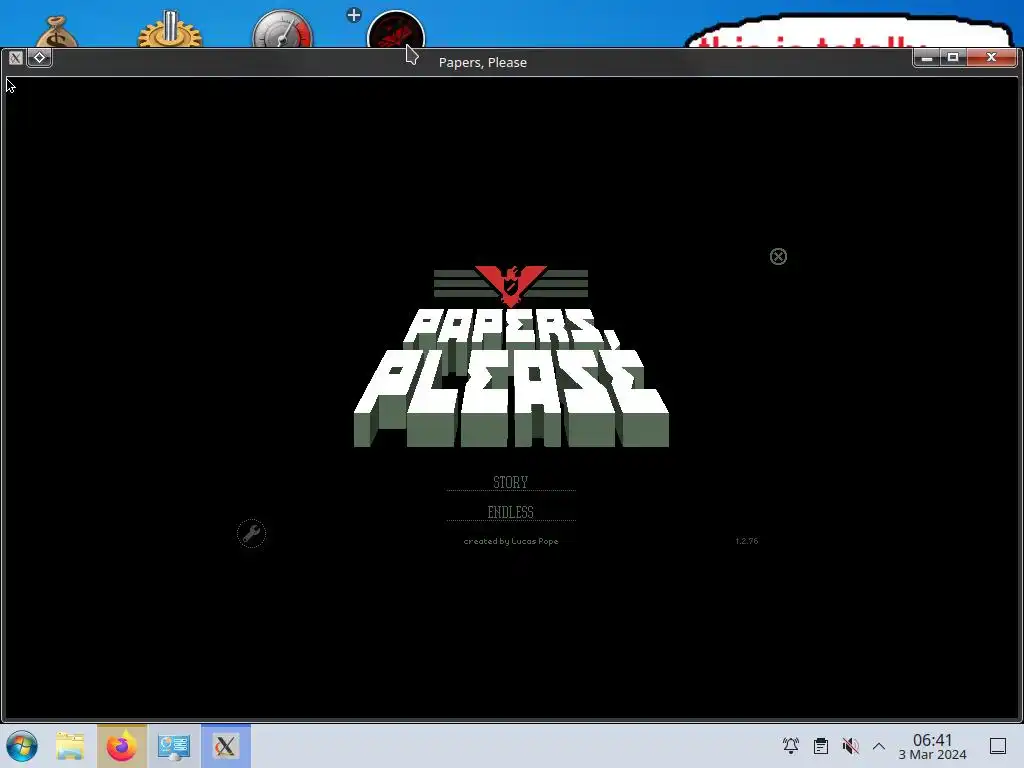Image resolution: width=1024 pixels, height=768 pixels.
Task: Open the X window menu icon in titlebar
Action: pyautogui.click(x=16, y=57)
